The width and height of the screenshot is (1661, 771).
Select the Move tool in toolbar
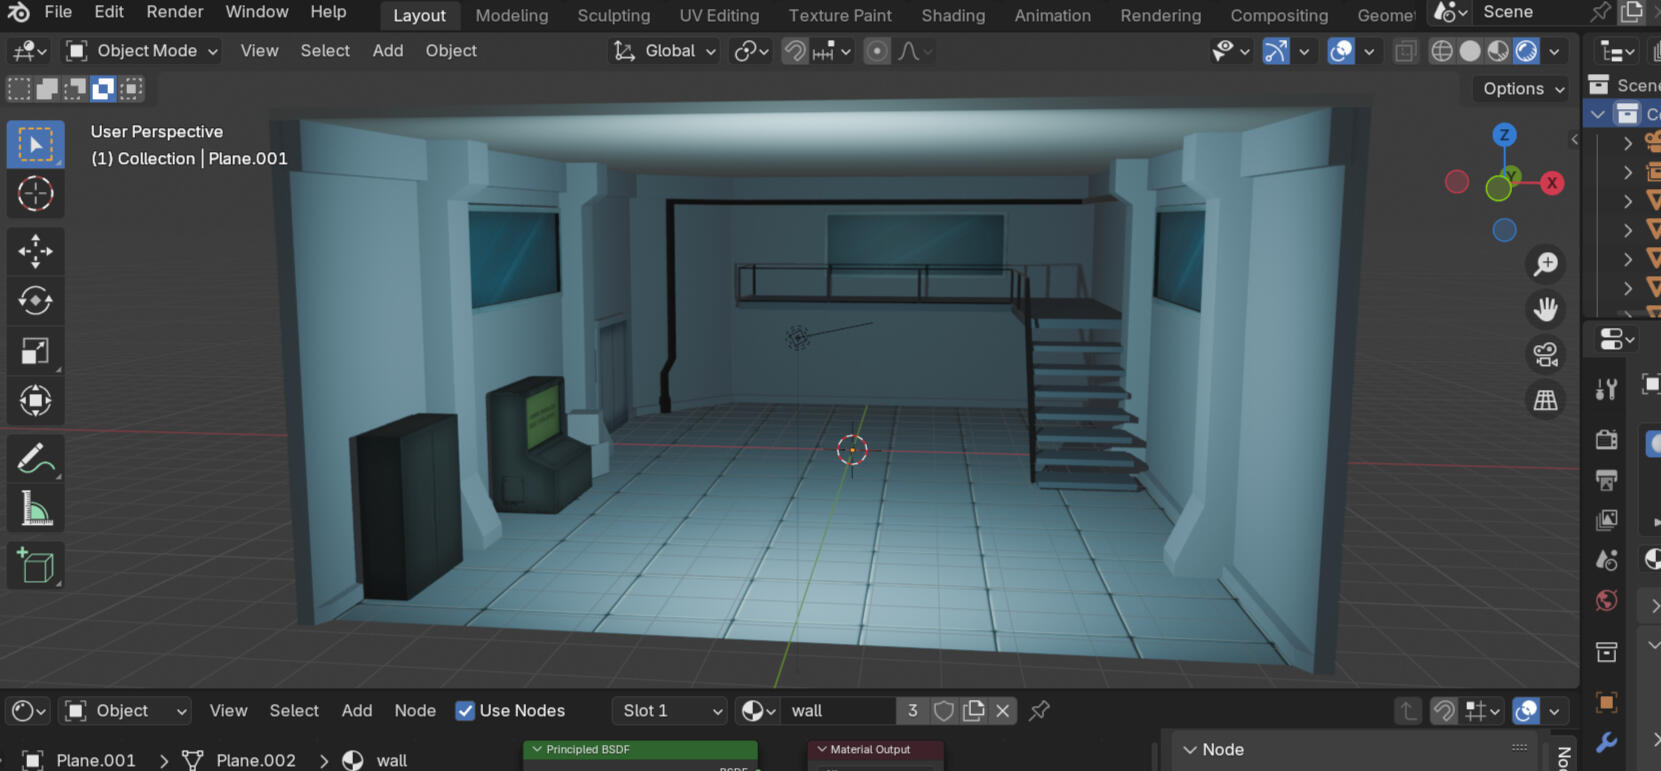[35, 251]
